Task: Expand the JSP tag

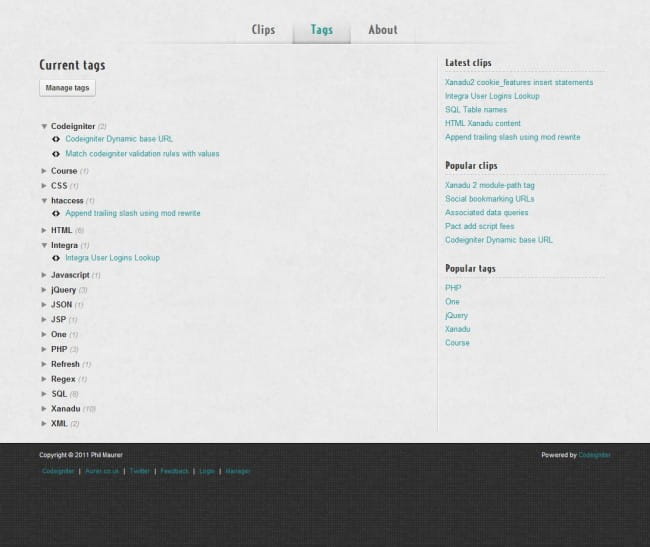Action: point(44,319)
